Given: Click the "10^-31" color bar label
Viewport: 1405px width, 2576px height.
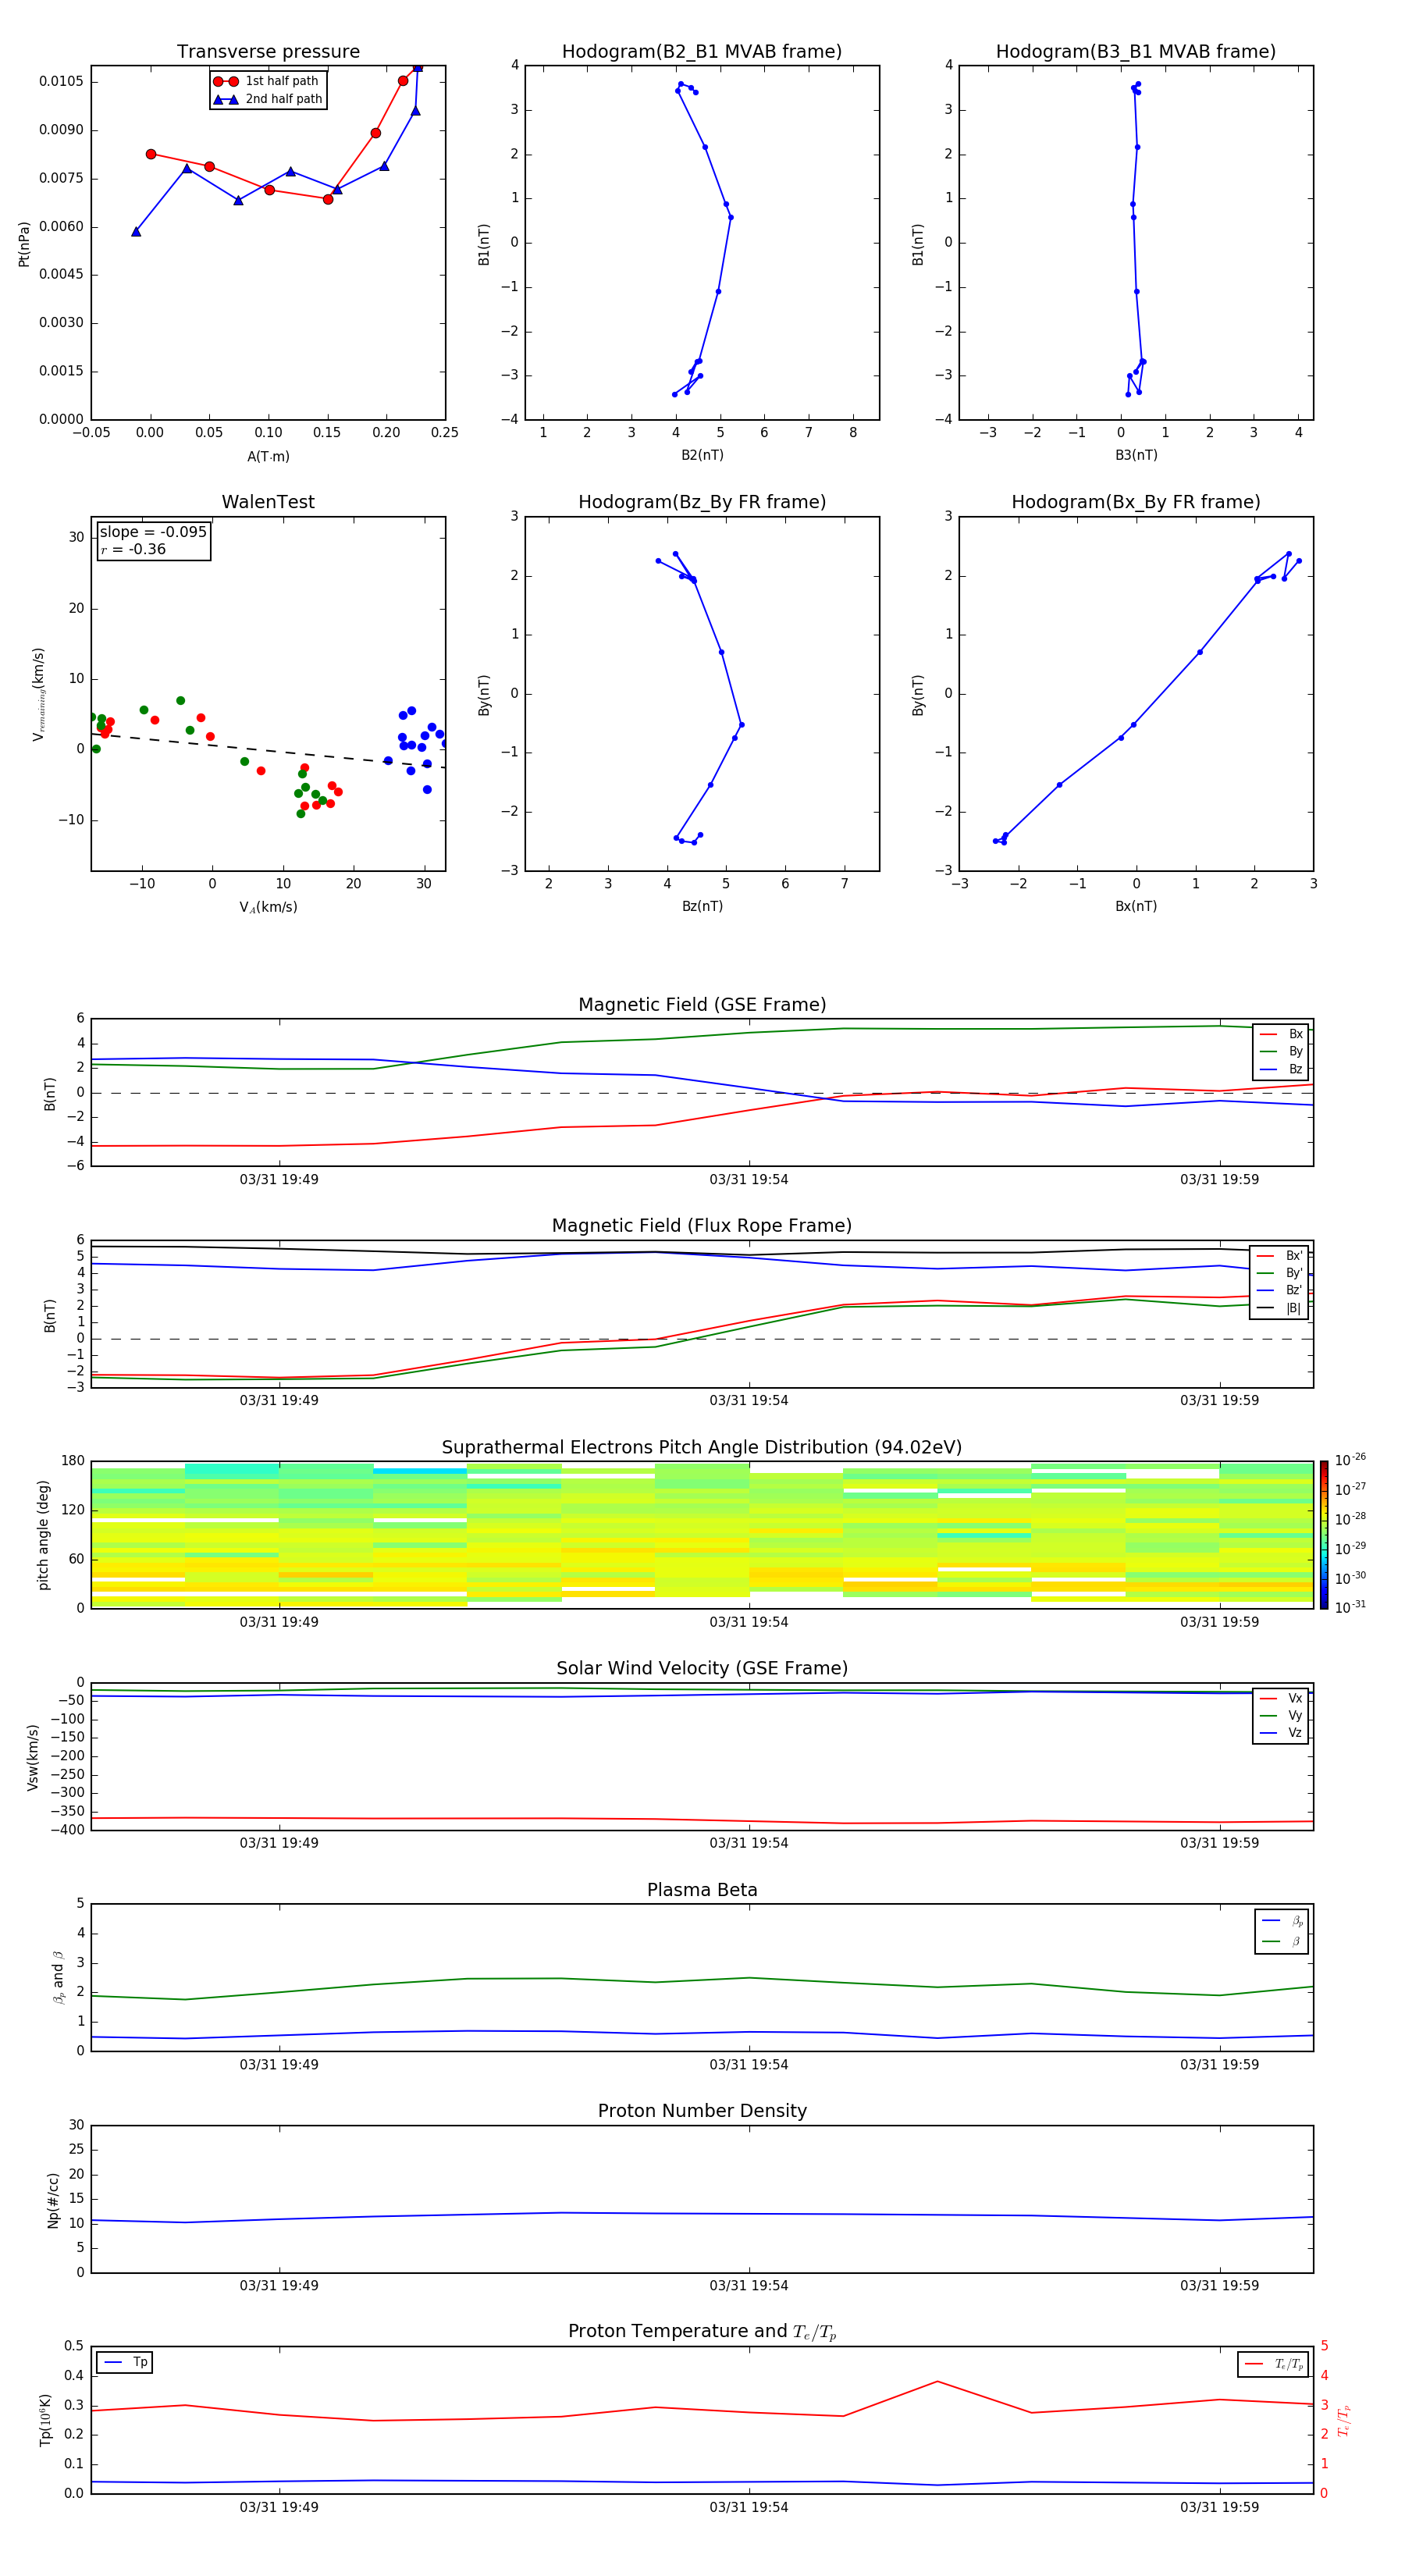Looking at the screenshot, I should tap(1350, 1607).
